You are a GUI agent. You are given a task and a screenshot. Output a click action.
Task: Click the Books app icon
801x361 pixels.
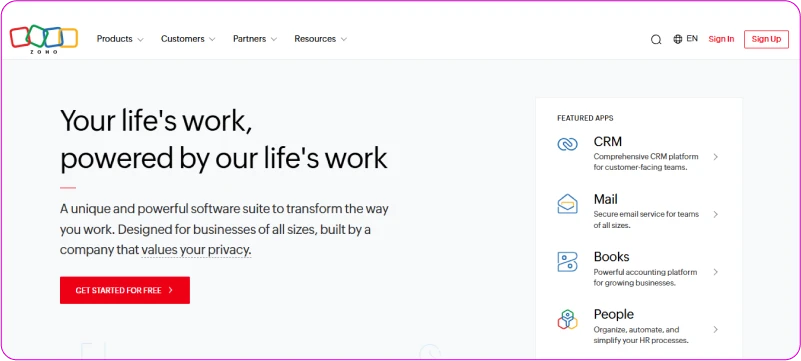click(567, 262)
